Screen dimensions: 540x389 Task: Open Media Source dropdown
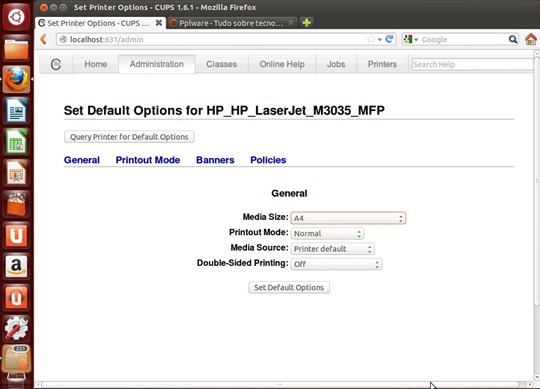(x=333, y=249)
